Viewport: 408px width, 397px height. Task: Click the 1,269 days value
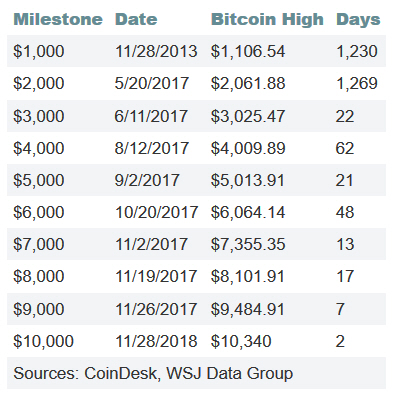357,83
